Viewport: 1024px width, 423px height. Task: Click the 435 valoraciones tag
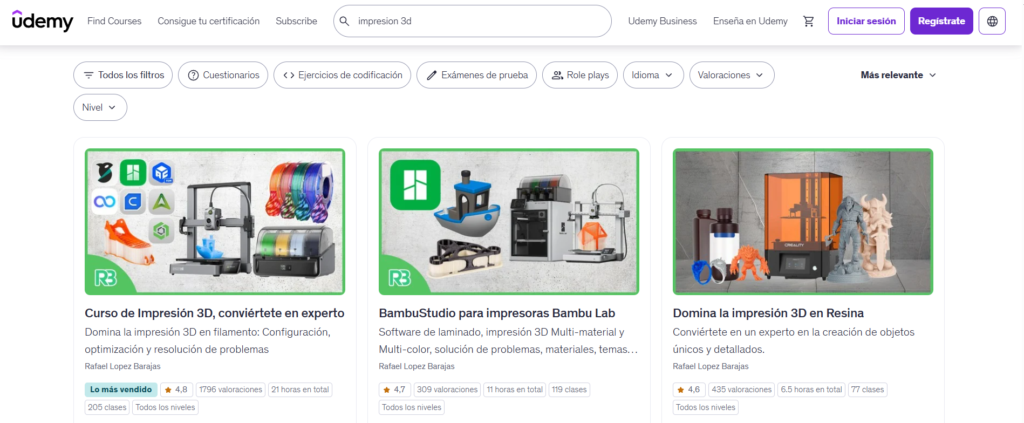coord(741,390)
